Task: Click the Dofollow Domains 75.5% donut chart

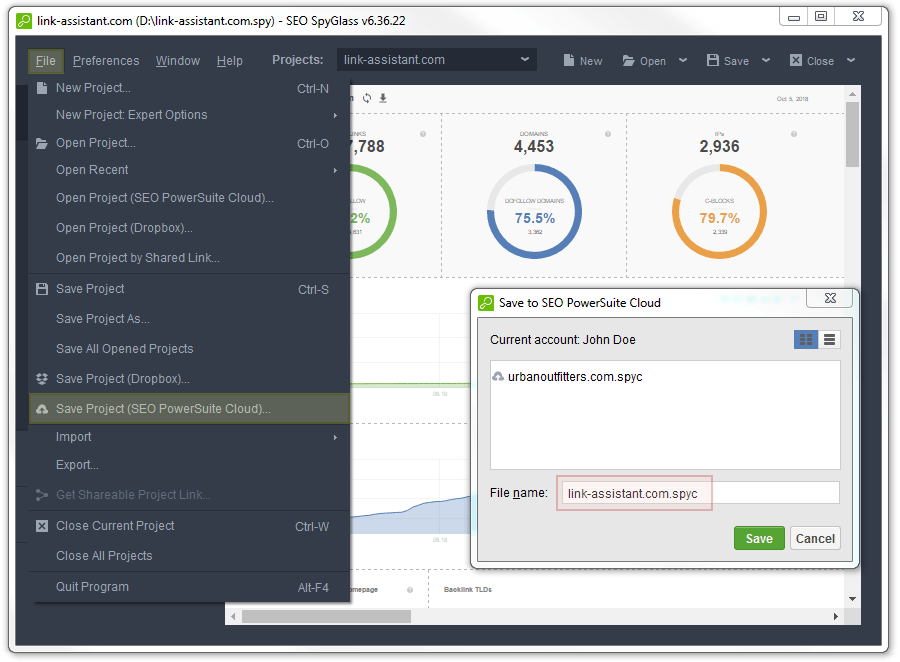Action: pos(534,212)
